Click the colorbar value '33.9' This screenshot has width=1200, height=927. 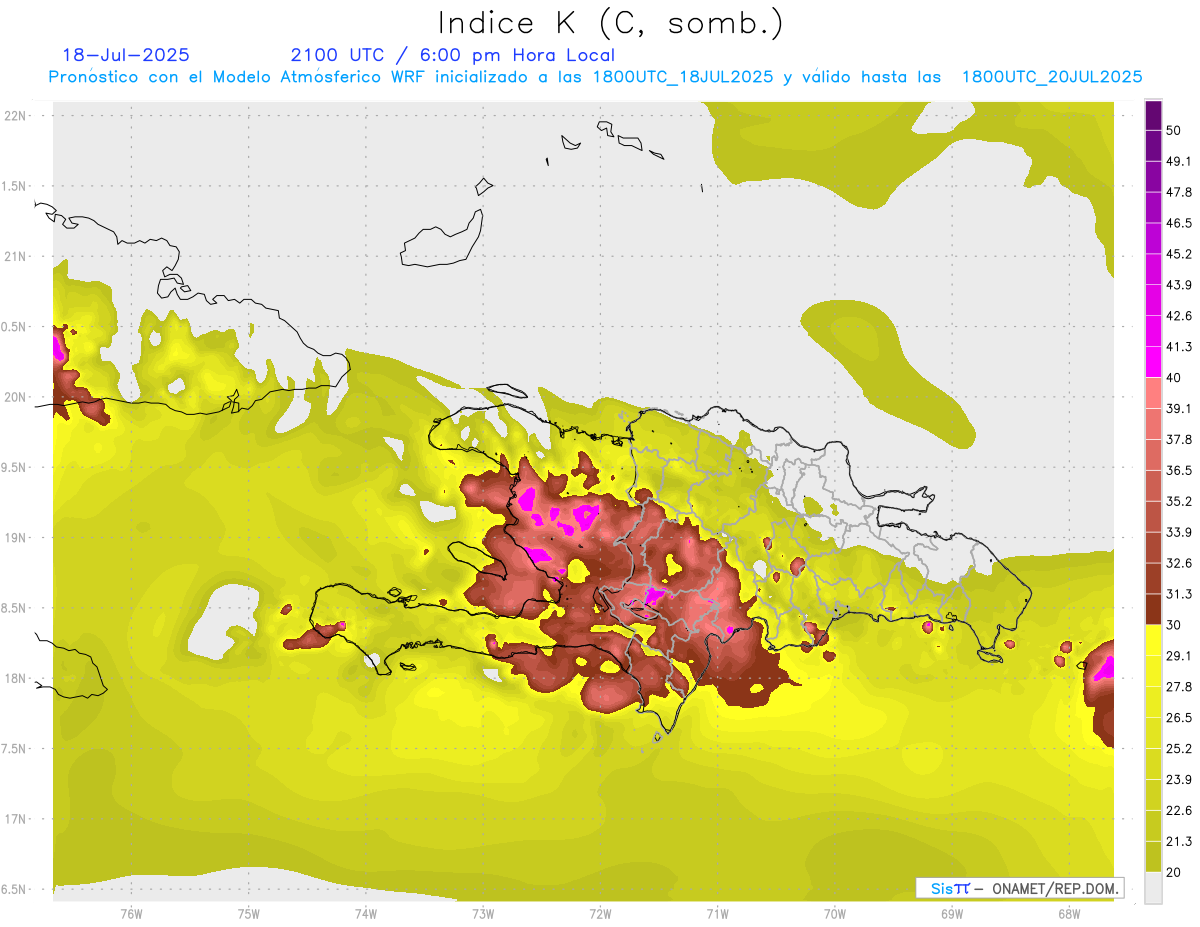pos(1179,533)
